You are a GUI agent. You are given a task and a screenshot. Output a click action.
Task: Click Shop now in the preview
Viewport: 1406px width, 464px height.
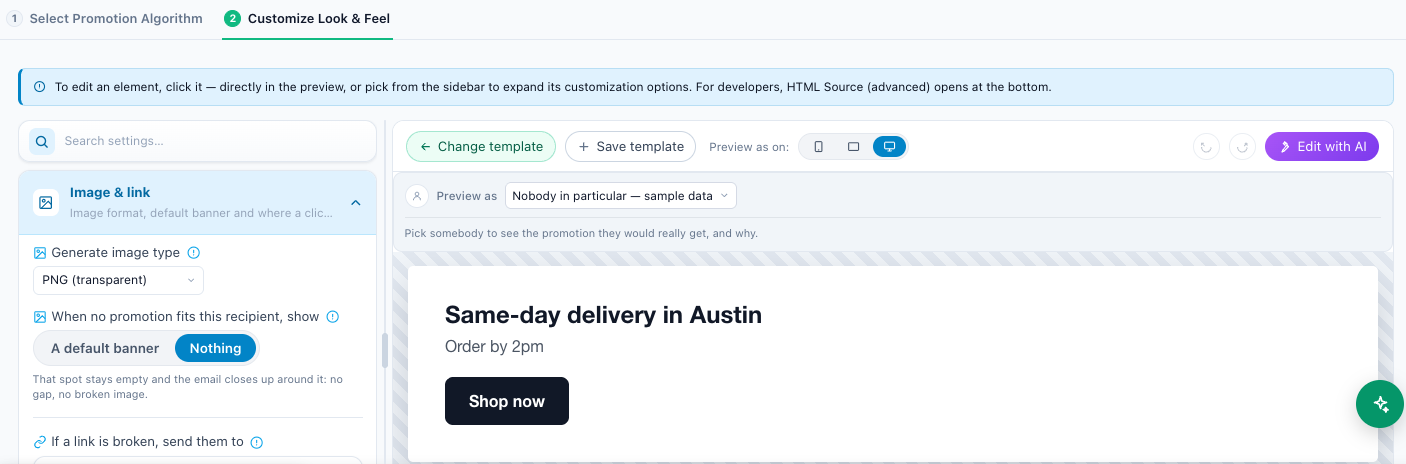coord(507,401)
